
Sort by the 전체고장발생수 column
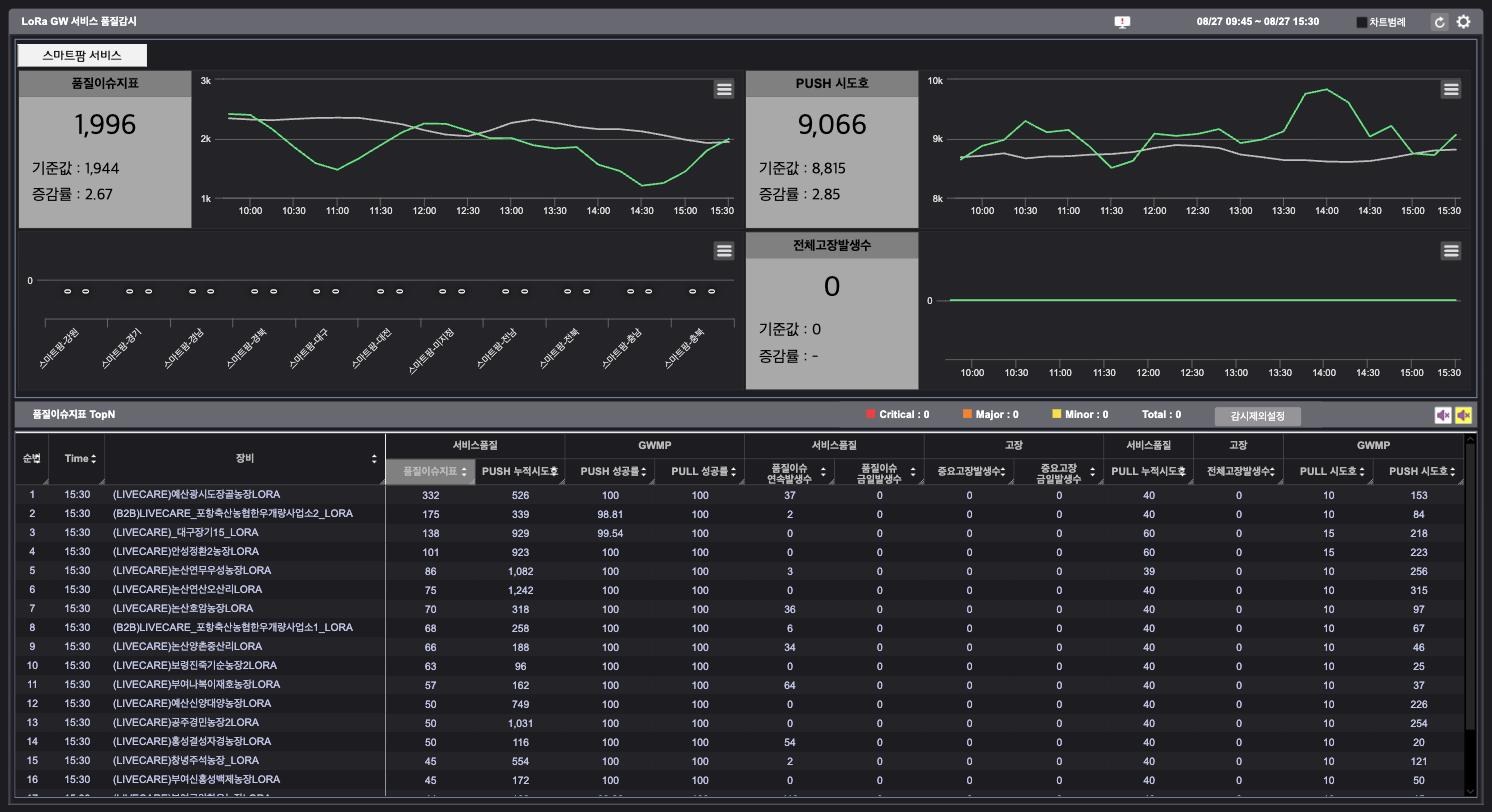[x=1239, y=471]
